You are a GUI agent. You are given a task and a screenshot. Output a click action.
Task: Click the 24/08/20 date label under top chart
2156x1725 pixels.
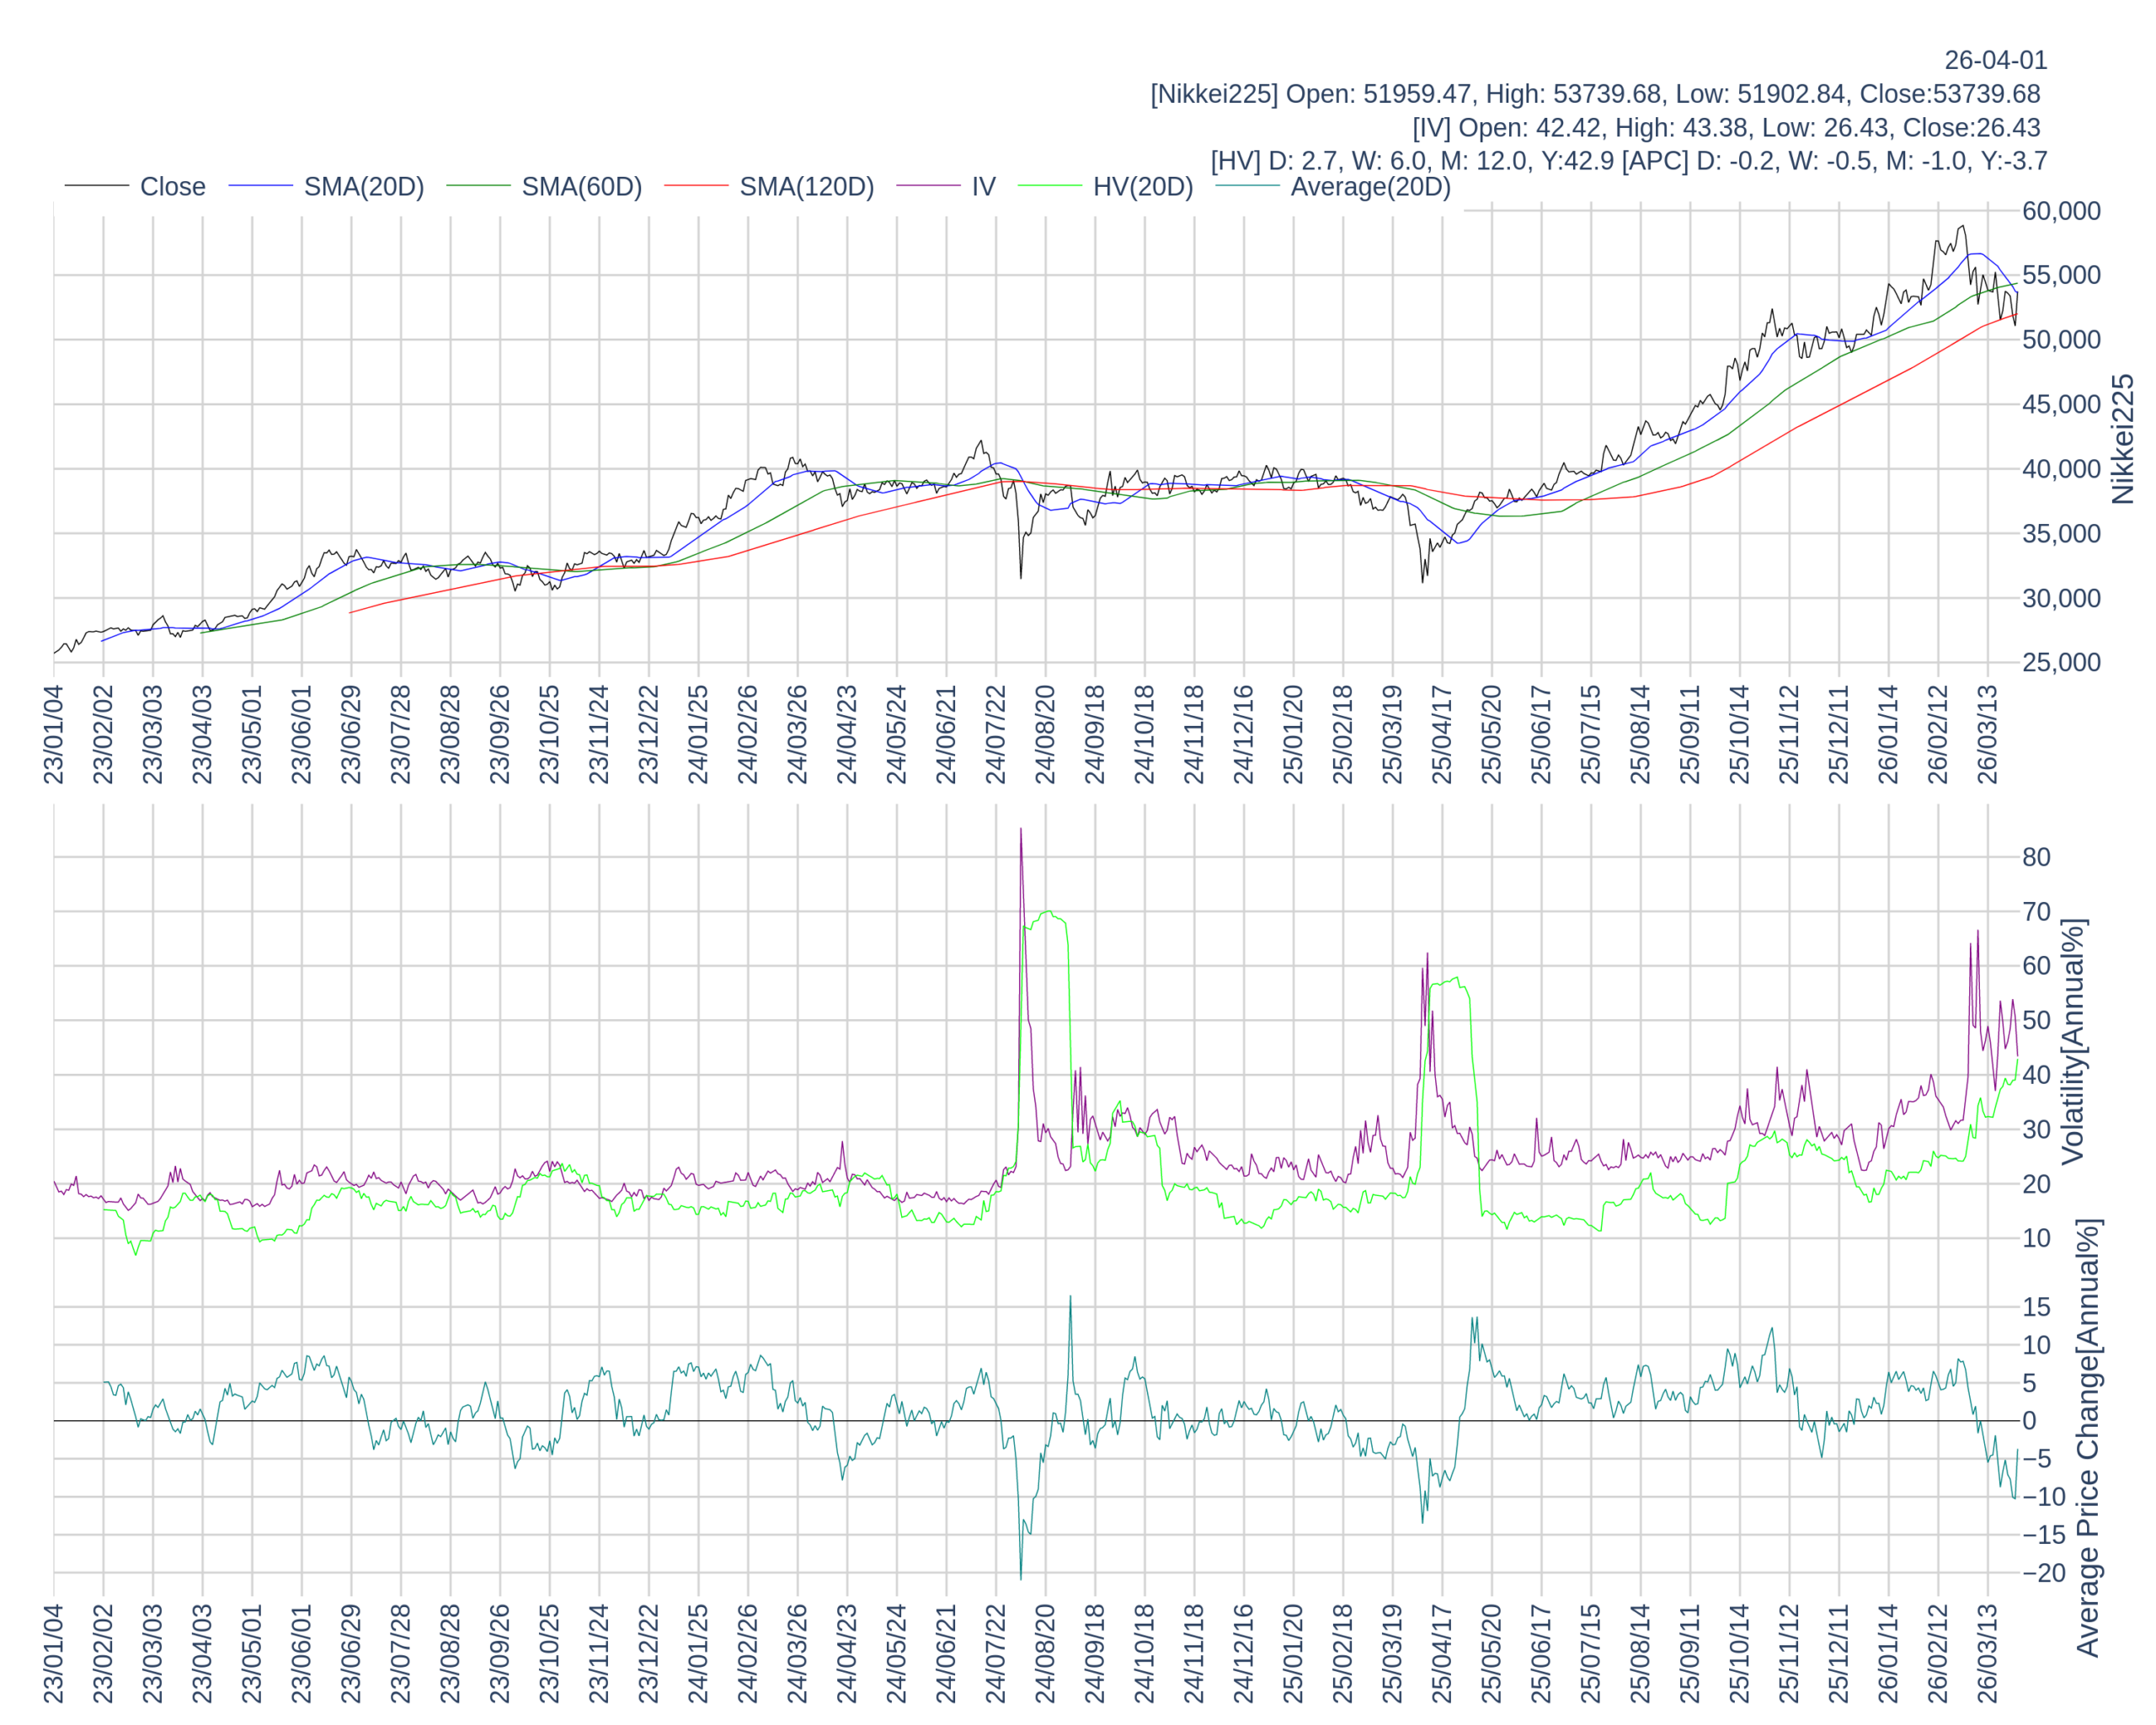[x=1046, y=734]
